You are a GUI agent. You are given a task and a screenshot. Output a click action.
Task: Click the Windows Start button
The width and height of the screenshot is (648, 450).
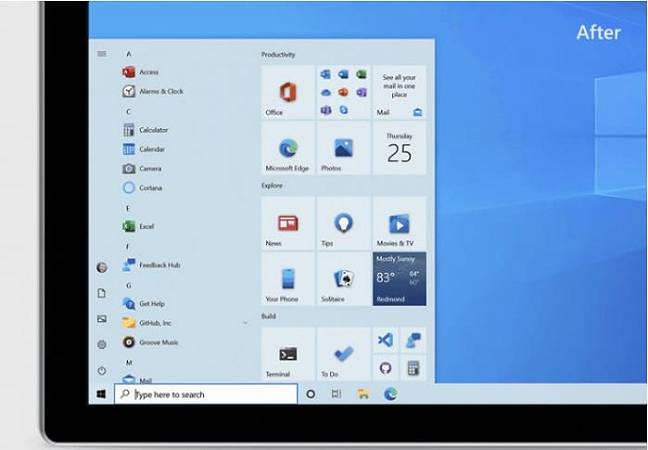[101, 394]
